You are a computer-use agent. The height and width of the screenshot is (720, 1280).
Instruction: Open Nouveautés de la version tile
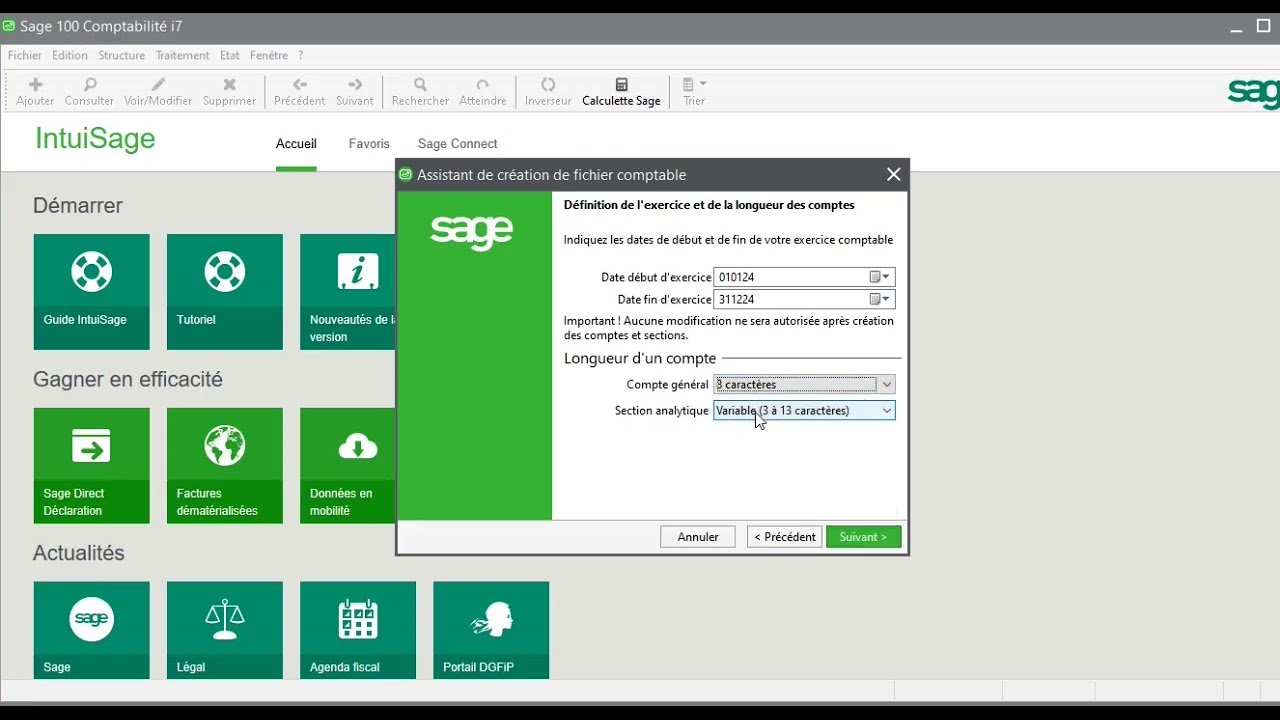click(348, 292)
